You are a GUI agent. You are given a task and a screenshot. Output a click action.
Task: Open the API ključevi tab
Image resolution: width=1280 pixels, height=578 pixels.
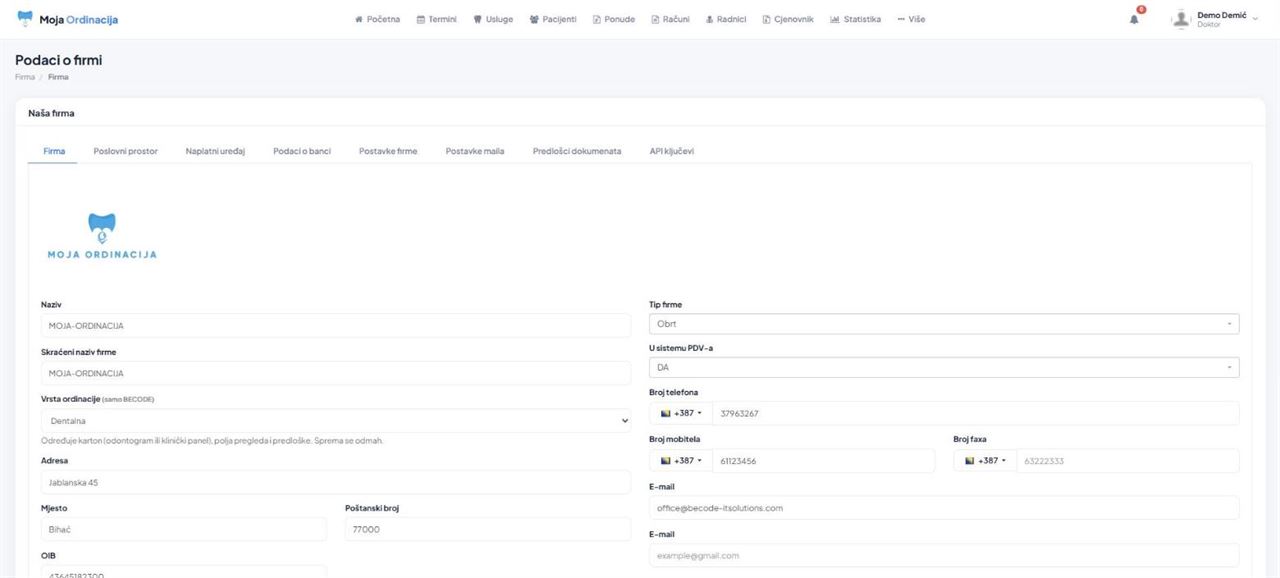[x=672, y=151]
